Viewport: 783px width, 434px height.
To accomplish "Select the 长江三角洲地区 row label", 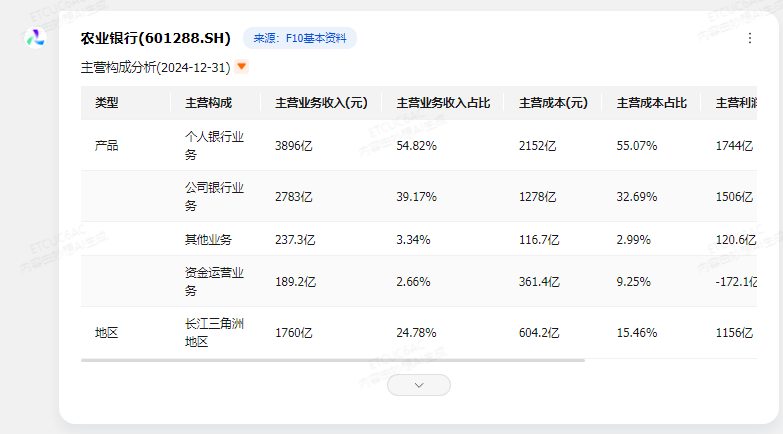I will coord(214,332).
